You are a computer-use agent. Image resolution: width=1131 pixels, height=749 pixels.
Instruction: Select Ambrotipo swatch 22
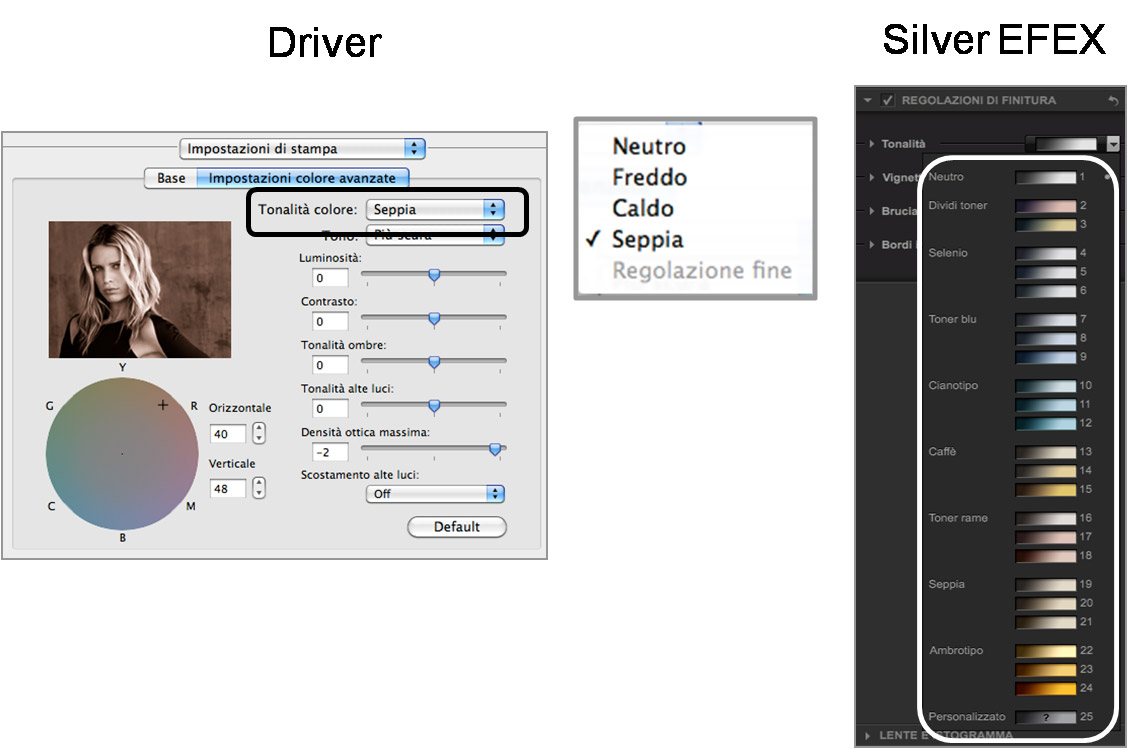pos(1045,652)
